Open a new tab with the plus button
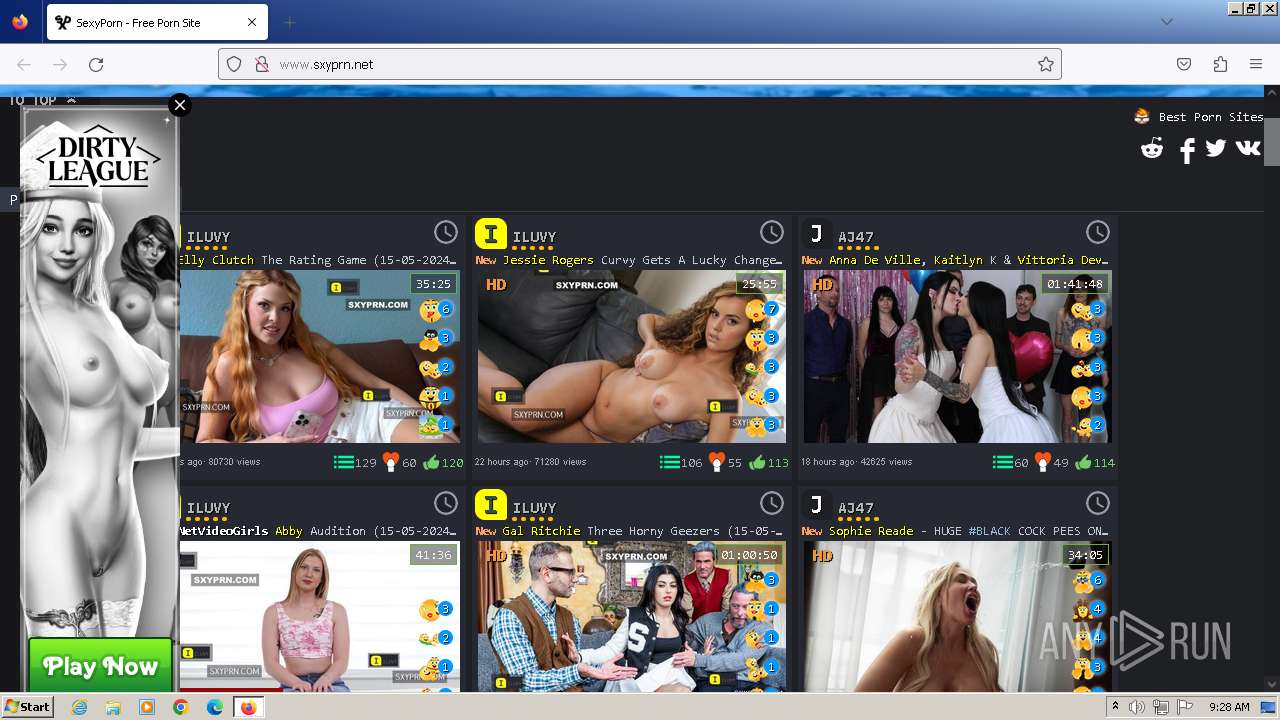1280x720 pixels. point(290,22)
